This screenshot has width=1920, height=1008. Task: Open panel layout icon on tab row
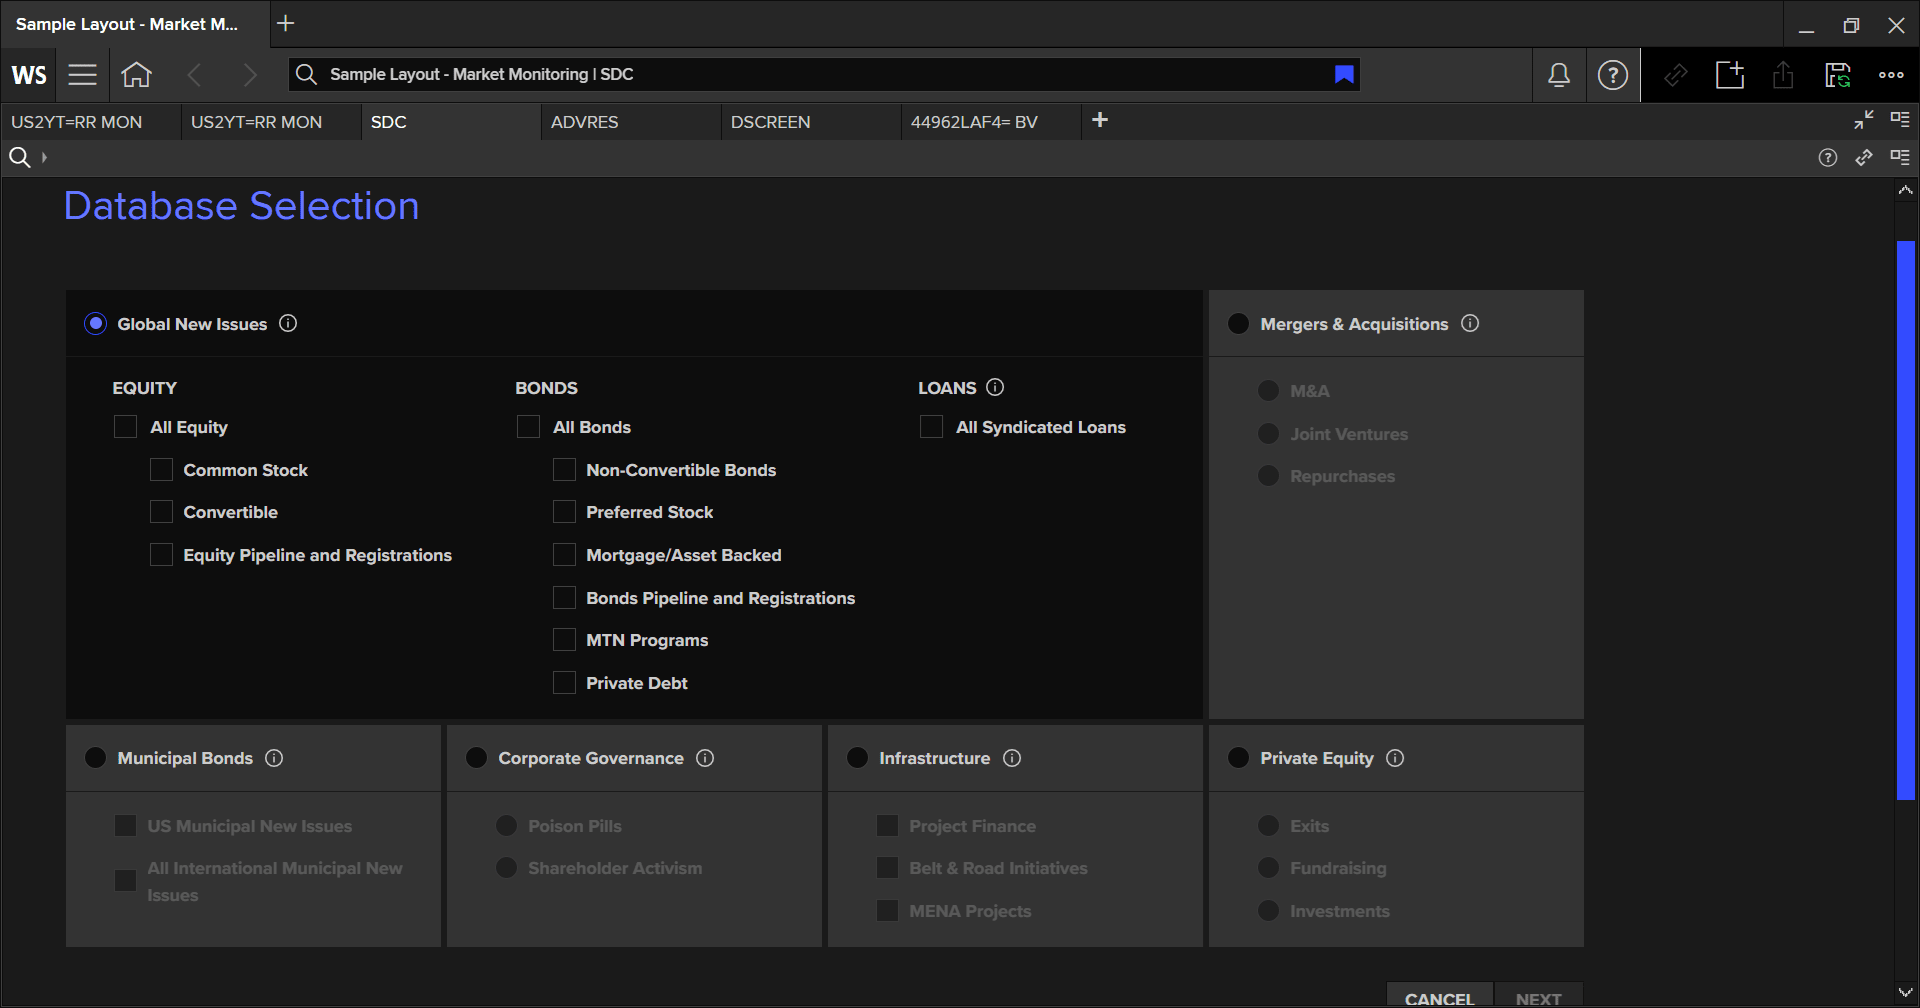1900,120
